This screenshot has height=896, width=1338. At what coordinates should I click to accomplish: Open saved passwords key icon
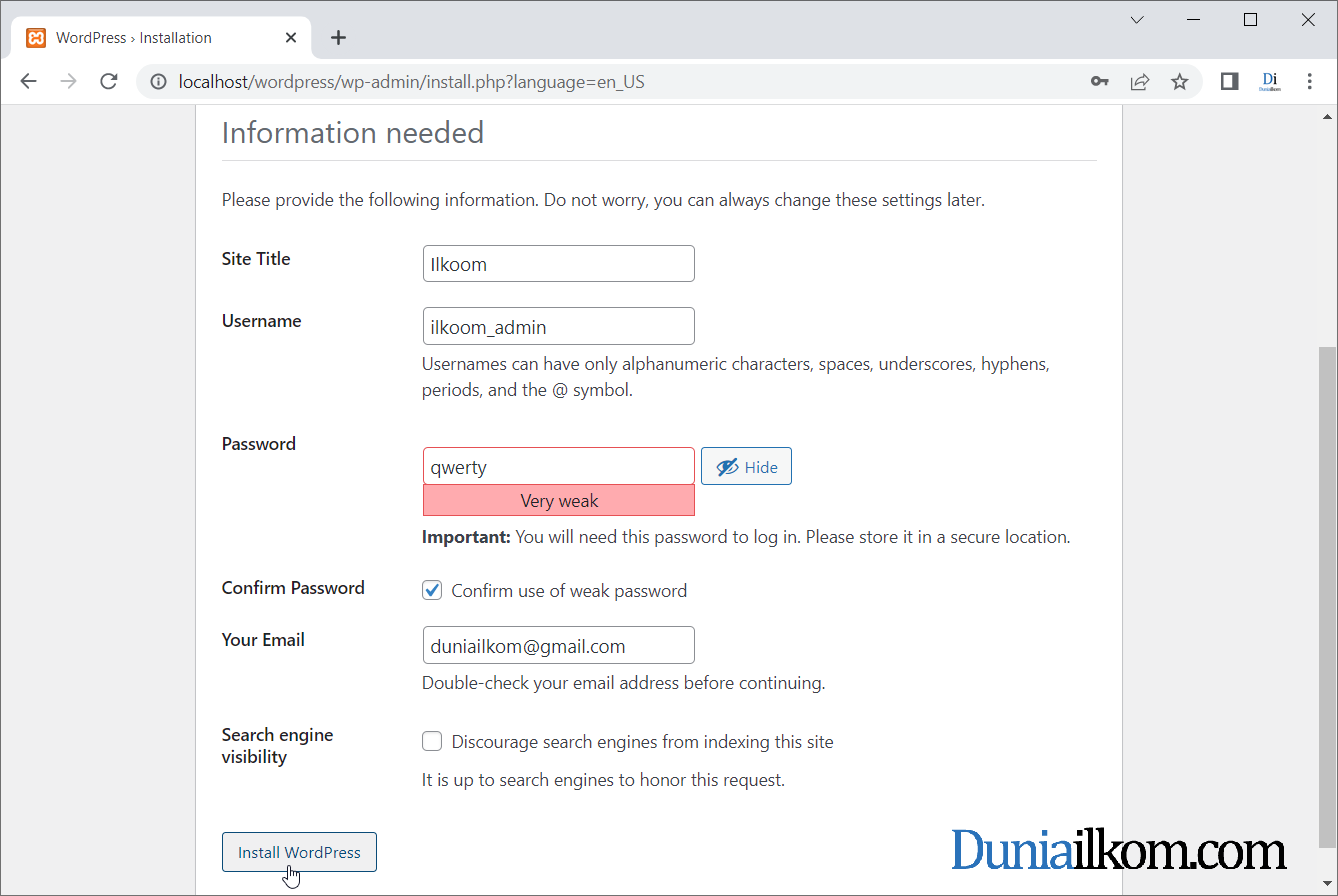1100,82
